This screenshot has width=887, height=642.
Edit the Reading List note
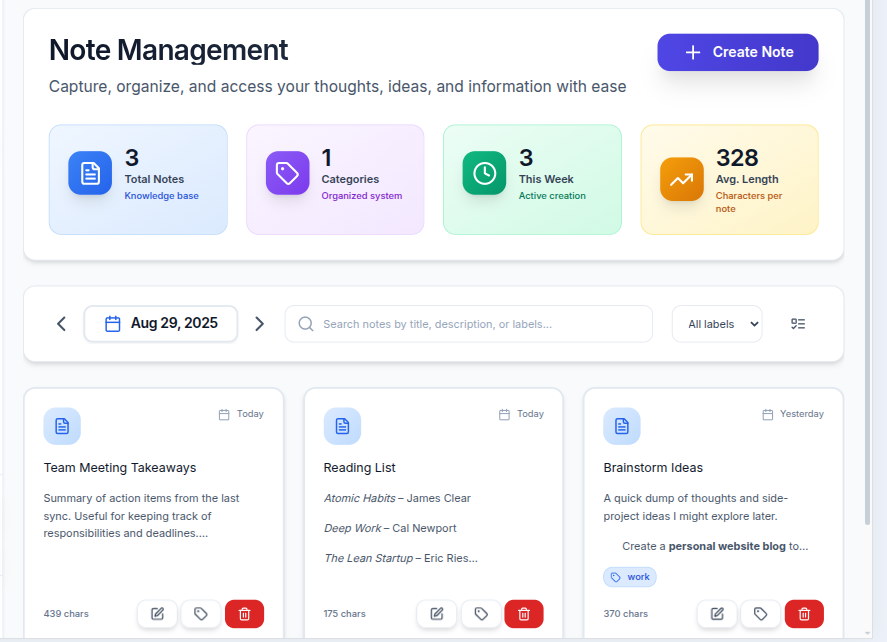tap(437, 614)
